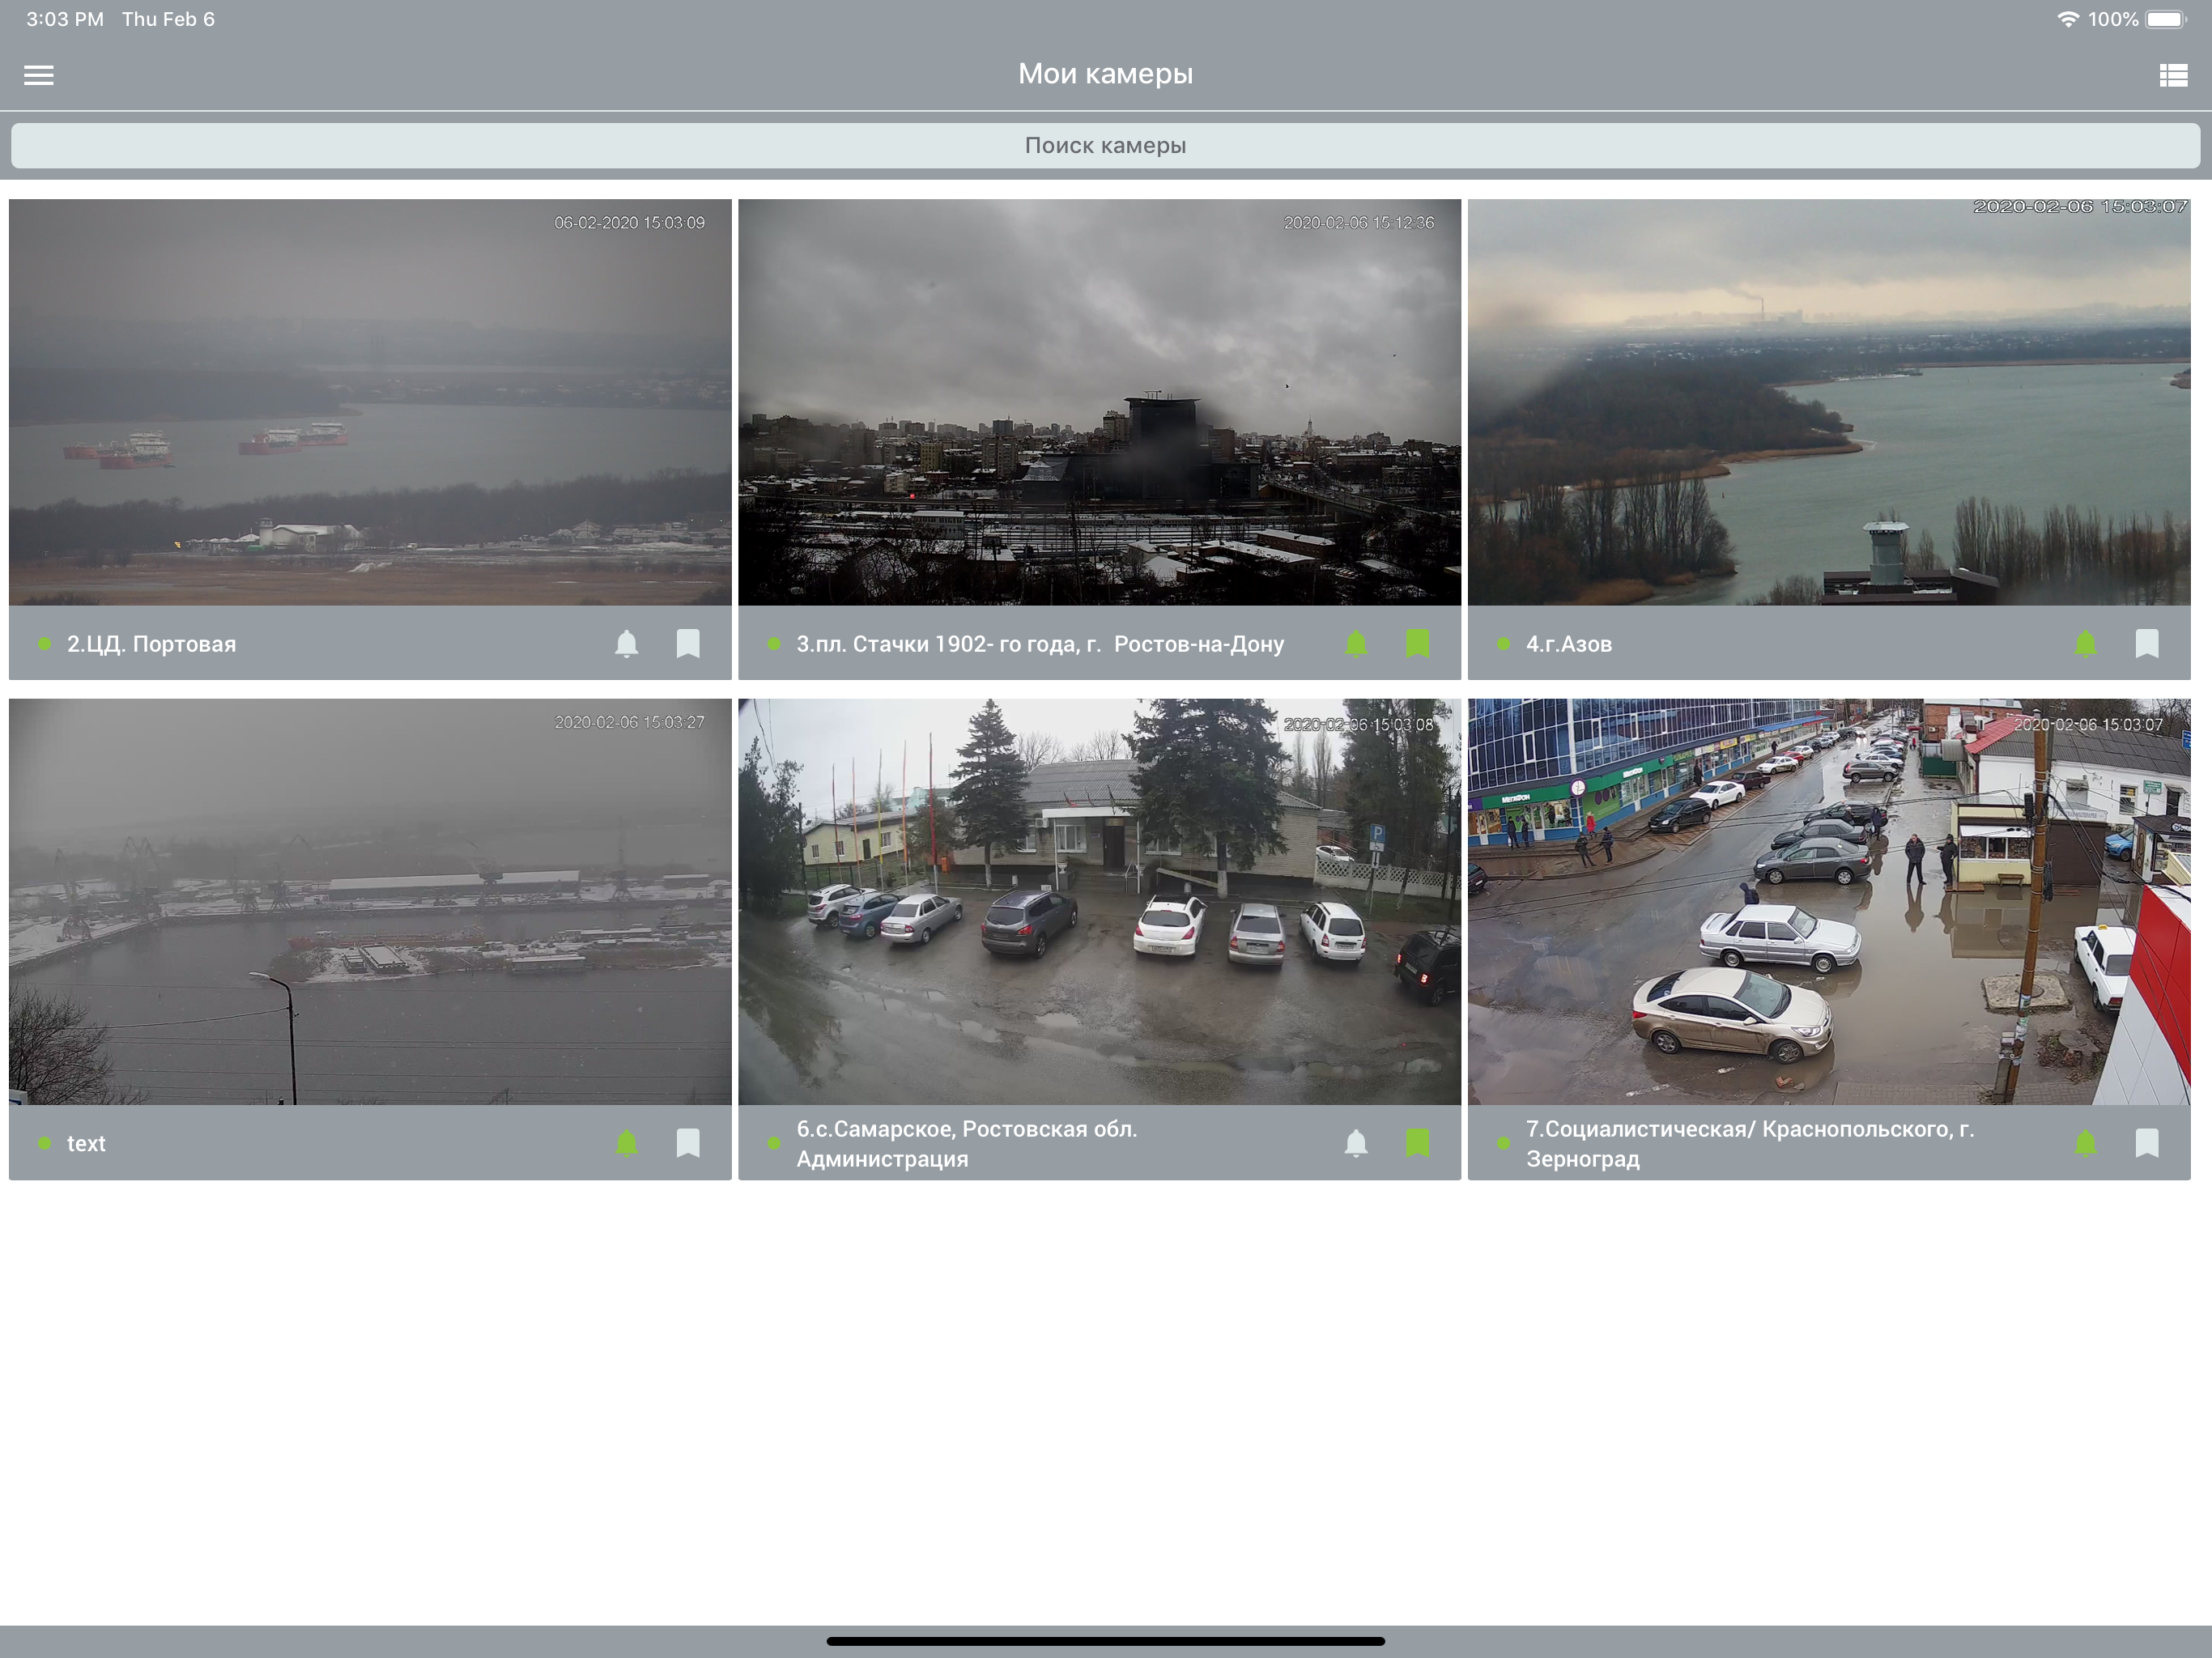Tap the green status dot of 2.ЦД. Портовая

coord(44,643)
